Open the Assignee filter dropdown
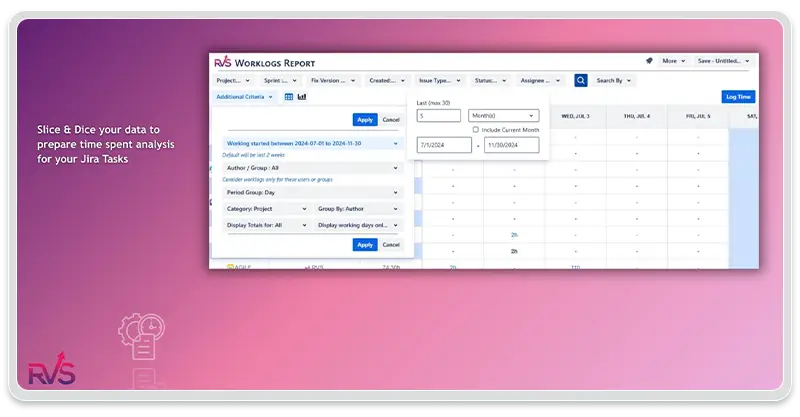Screen dimensions: 800x417 [540, 81]
